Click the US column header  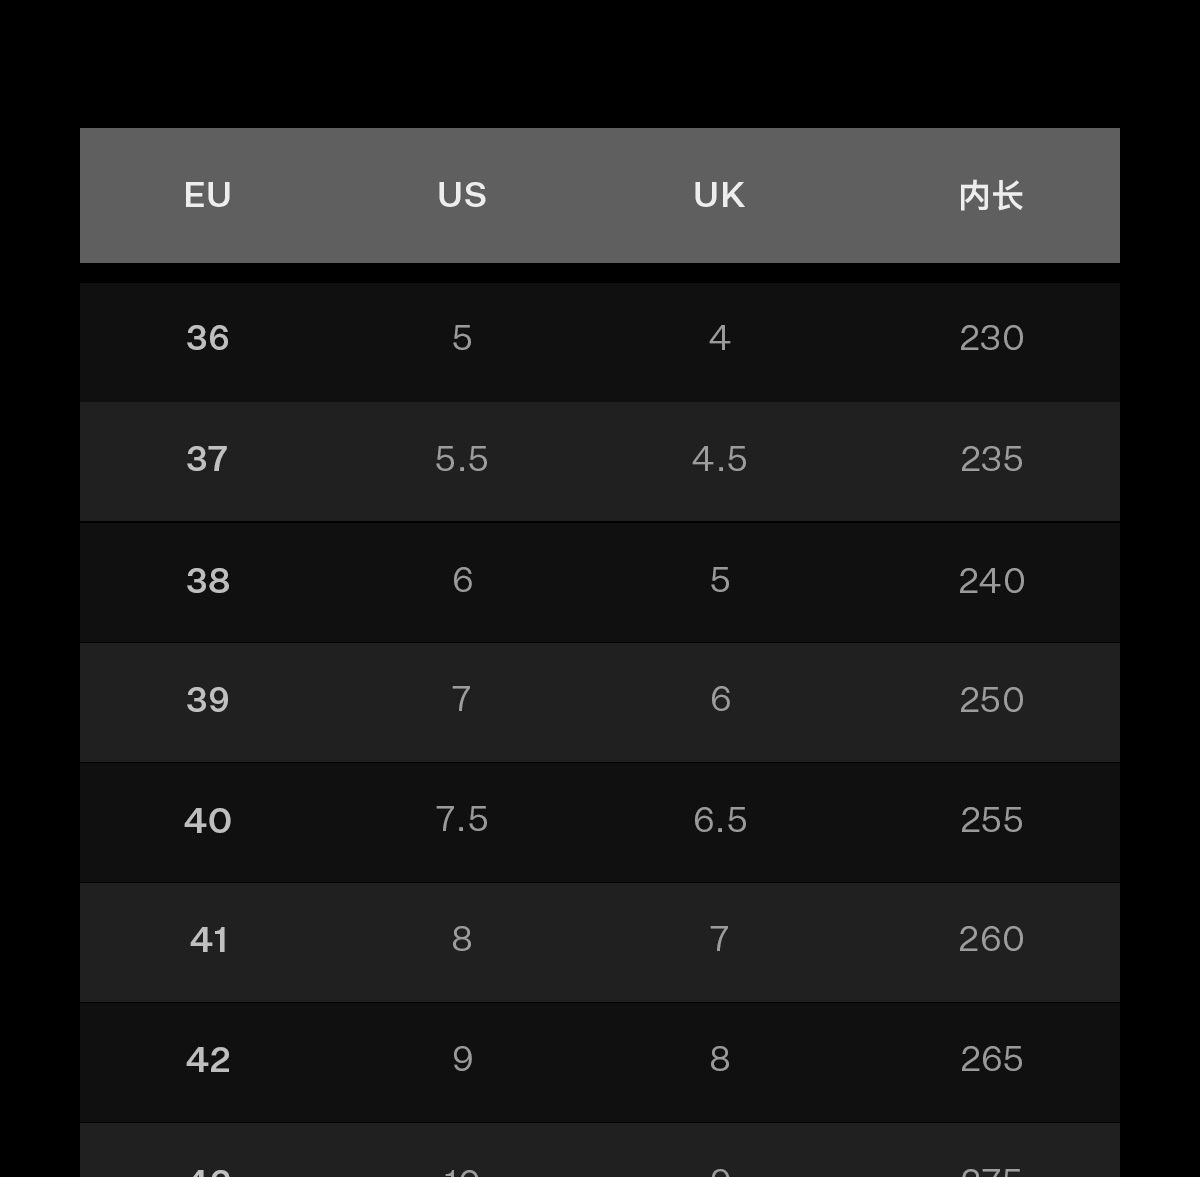(462, 195)
